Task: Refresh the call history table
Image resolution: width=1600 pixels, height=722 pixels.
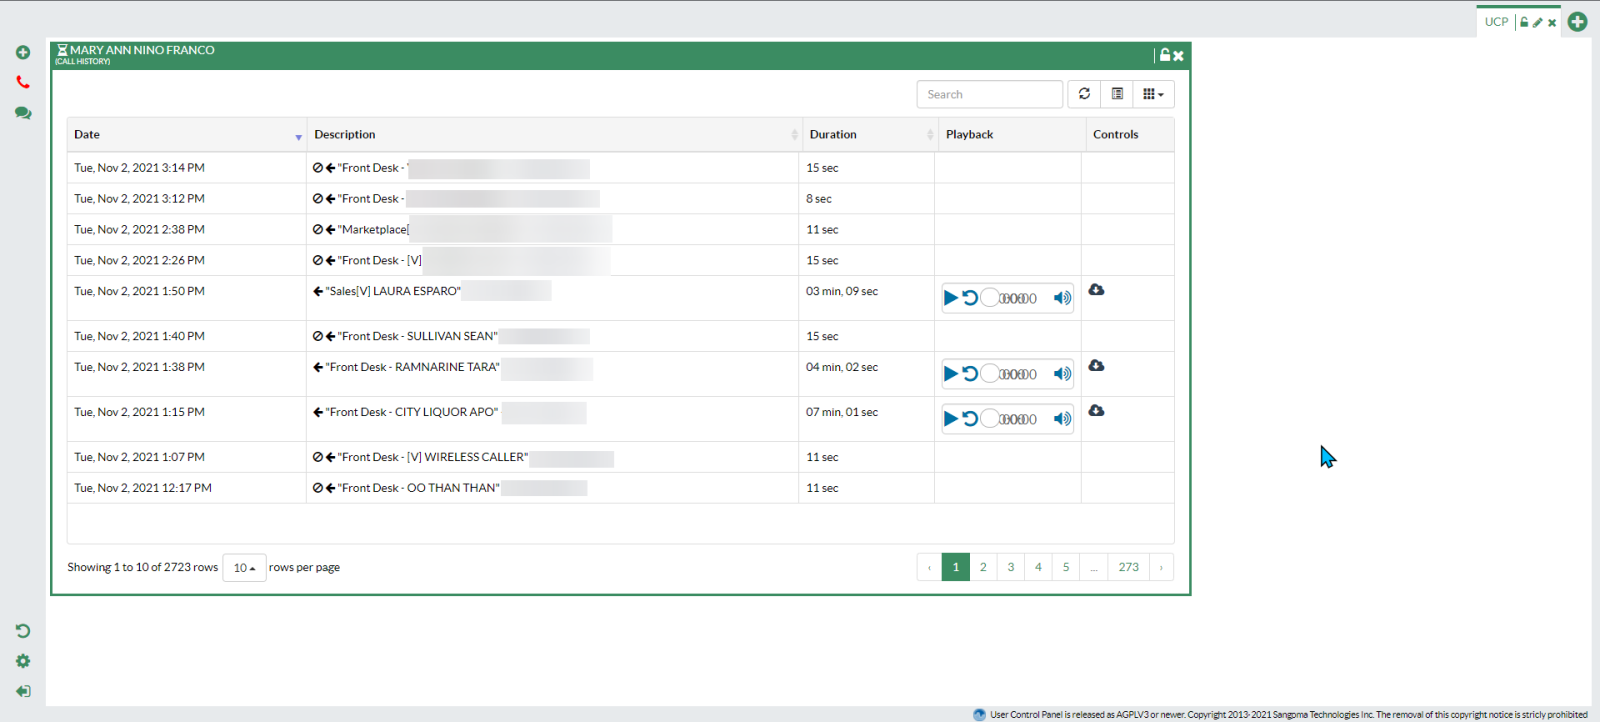Action: [1084, 94]
